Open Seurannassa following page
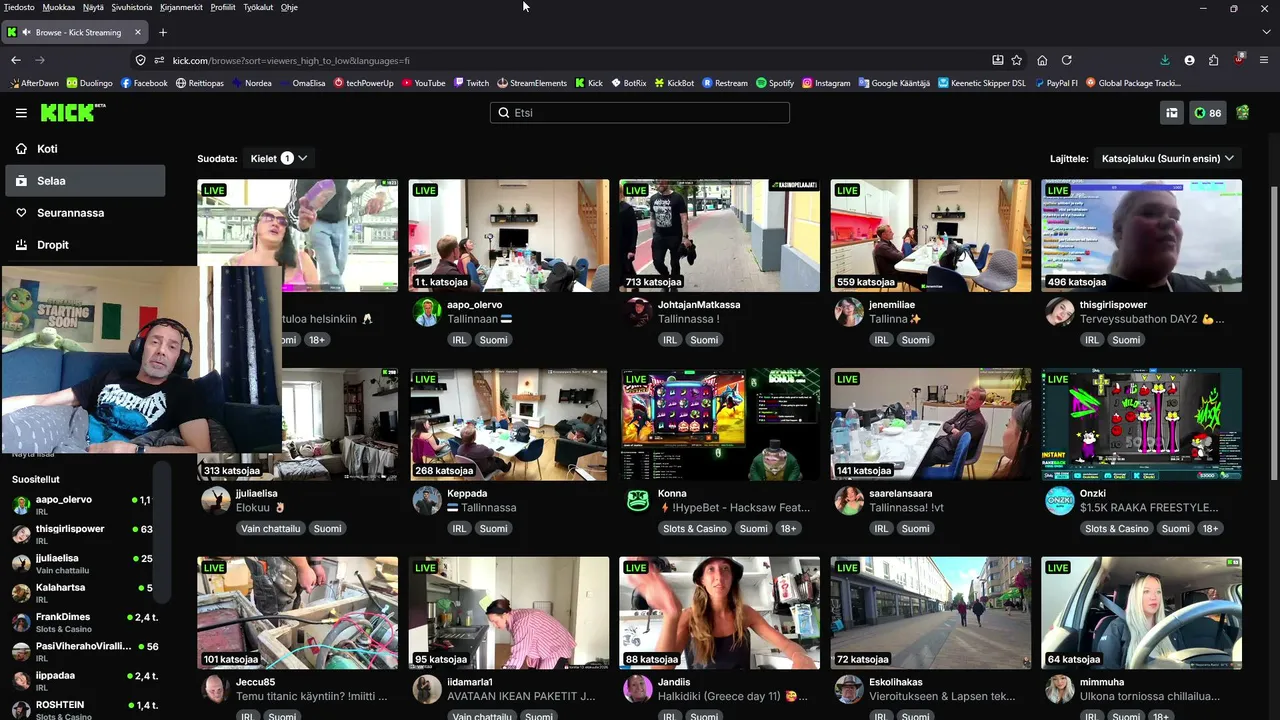Screen dimensions: 1280x720 tap(85, 213)
